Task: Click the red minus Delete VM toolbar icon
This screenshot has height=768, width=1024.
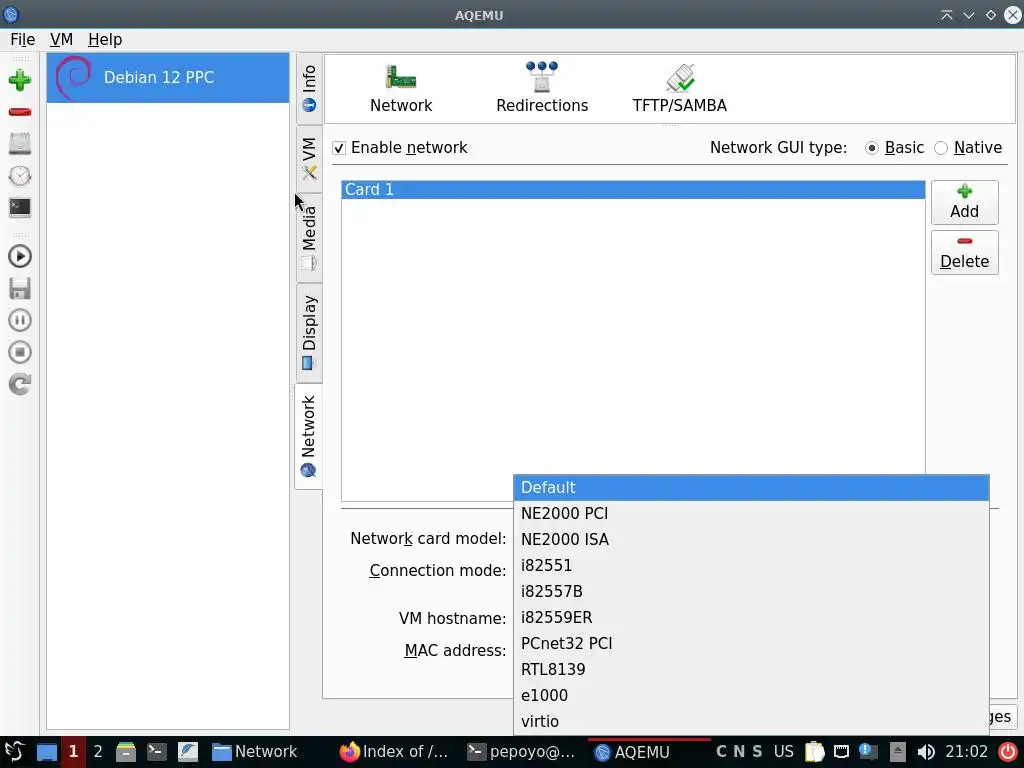Action: [x=20, y=112]
